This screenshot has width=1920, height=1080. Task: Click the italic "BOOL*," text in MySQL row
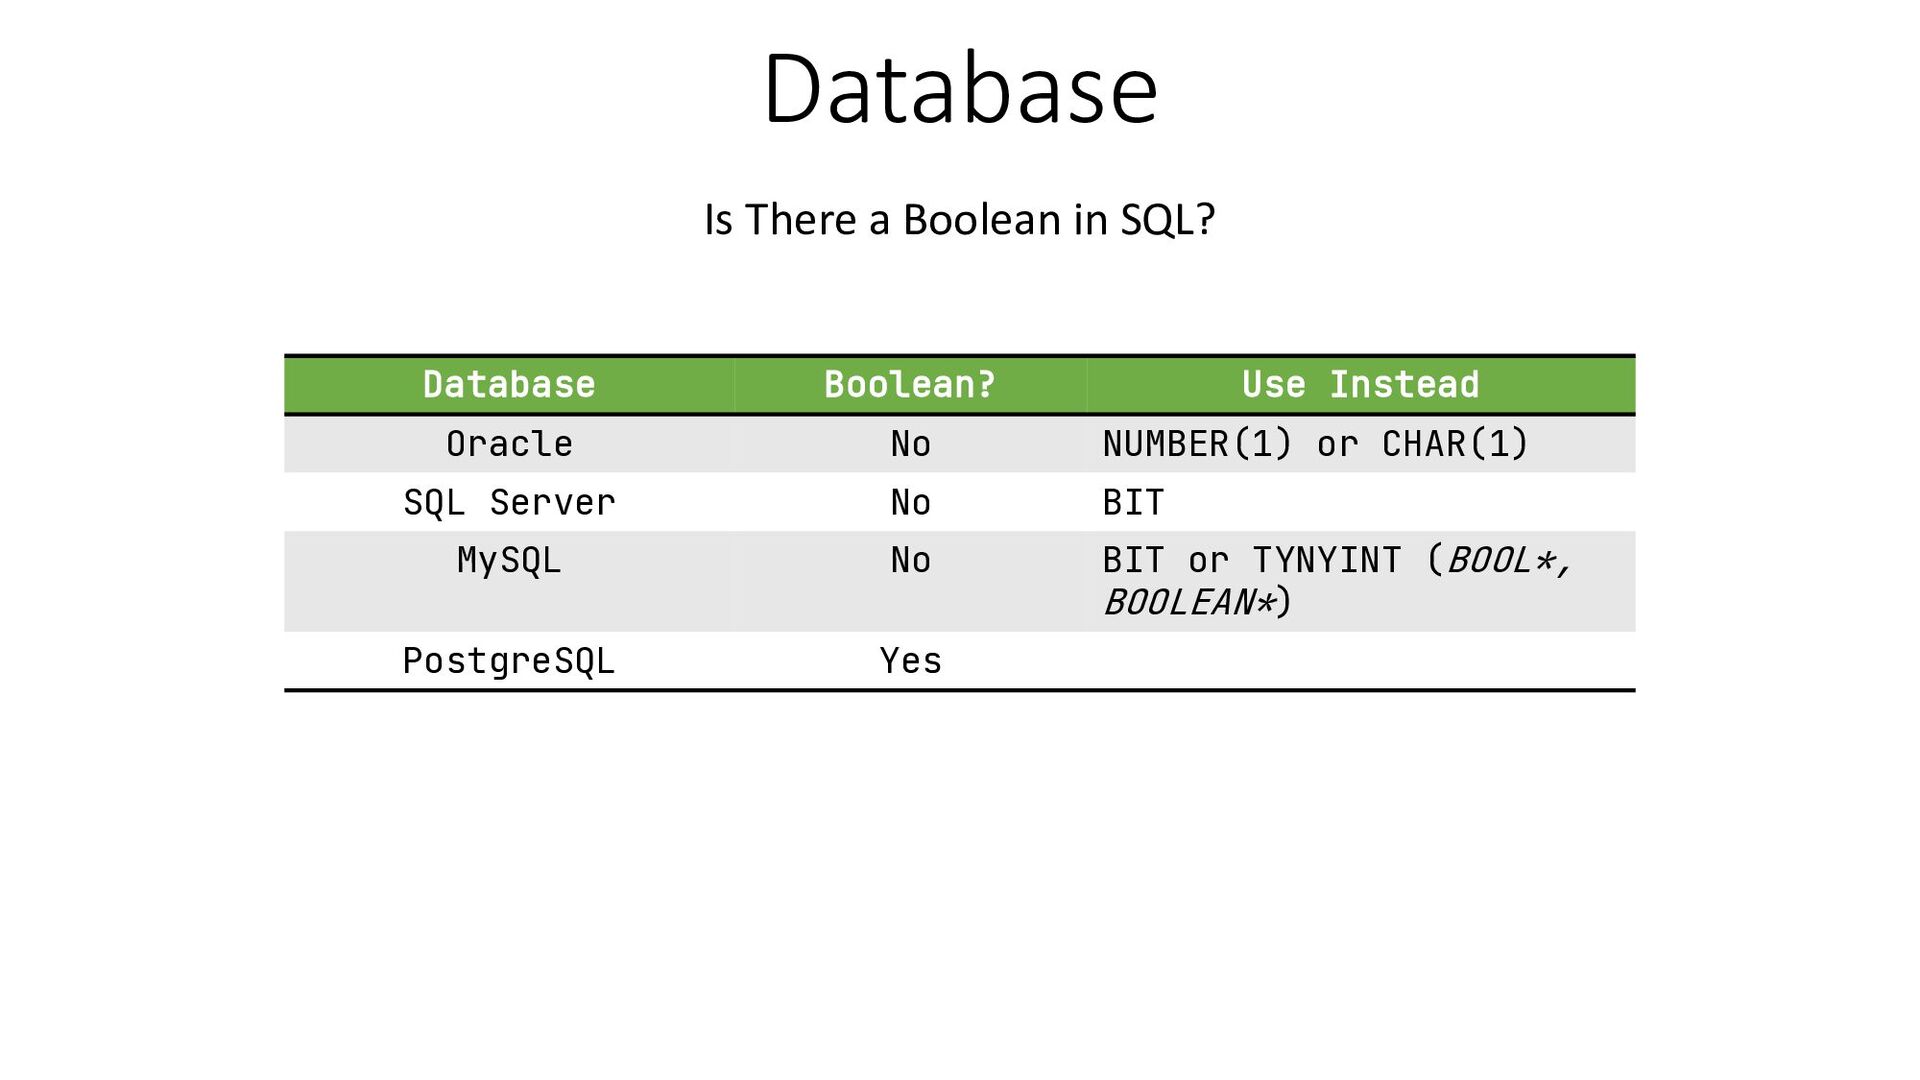1509,560
